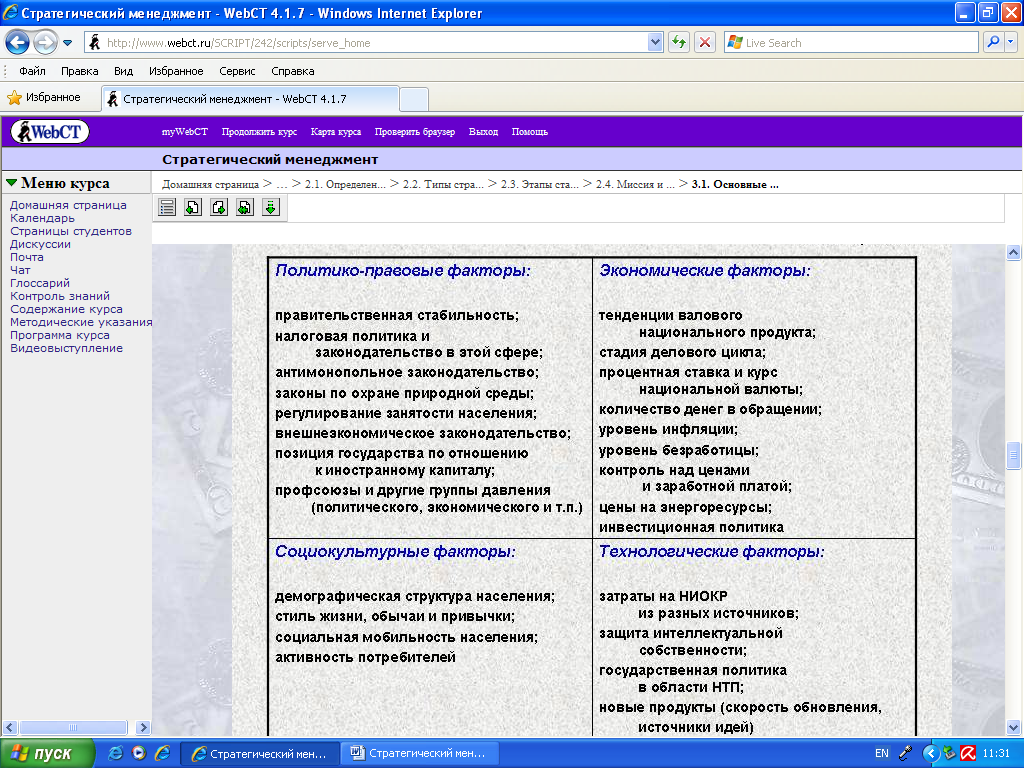Go to next page icon
This screenshot has width=1024, height=768.
coord(219,208)
